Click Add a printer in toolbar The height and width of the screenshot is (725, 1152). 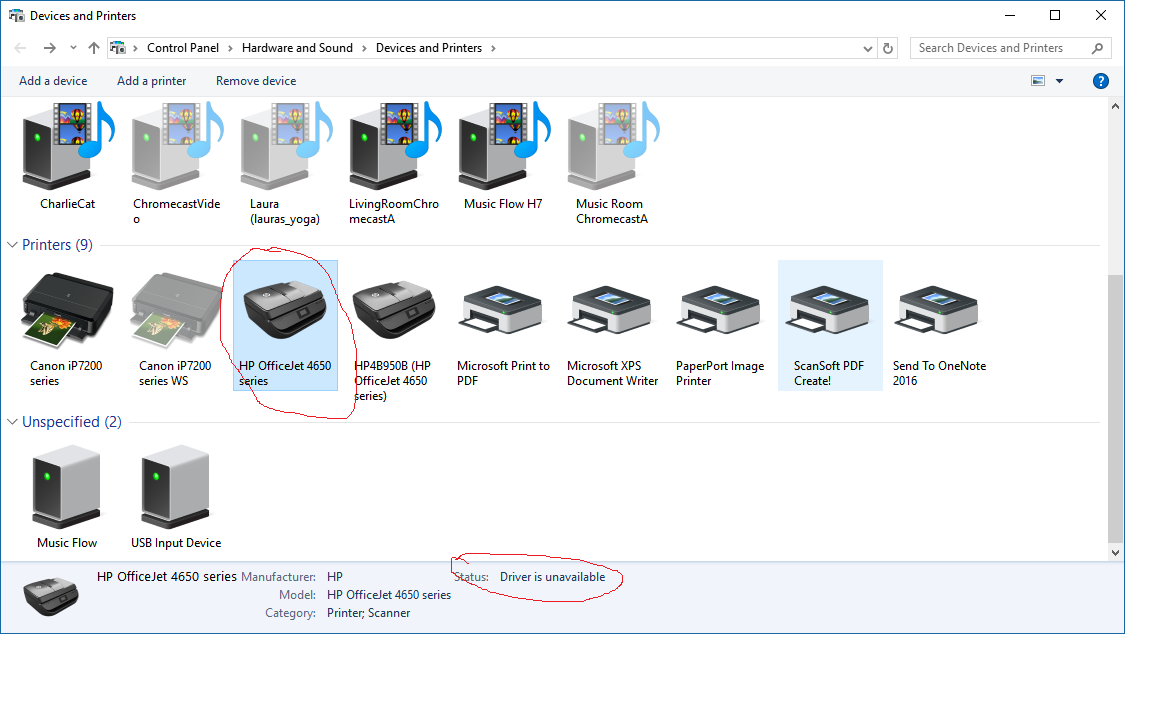click(x=151, y=81)
